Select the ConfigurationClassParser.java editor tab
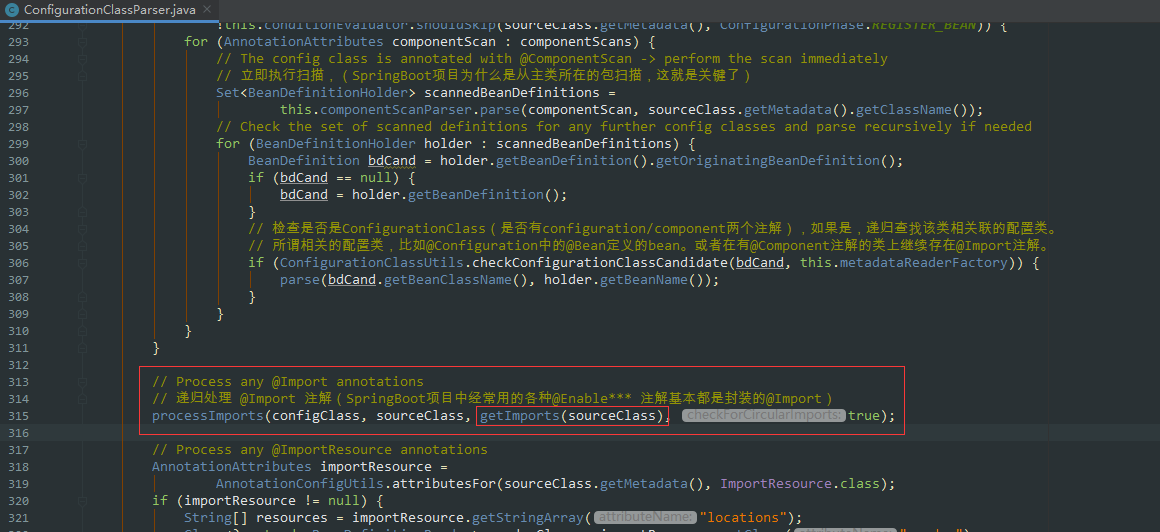This screenshot has height=532, width=1160. (109, 10)
